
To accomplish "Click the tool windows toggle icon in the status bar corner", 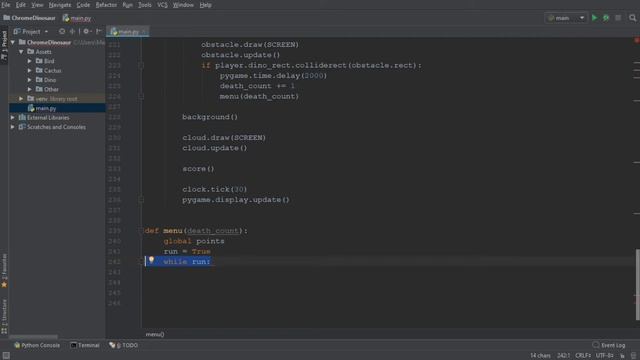I will pyautogui.click(x=6, y=356).
